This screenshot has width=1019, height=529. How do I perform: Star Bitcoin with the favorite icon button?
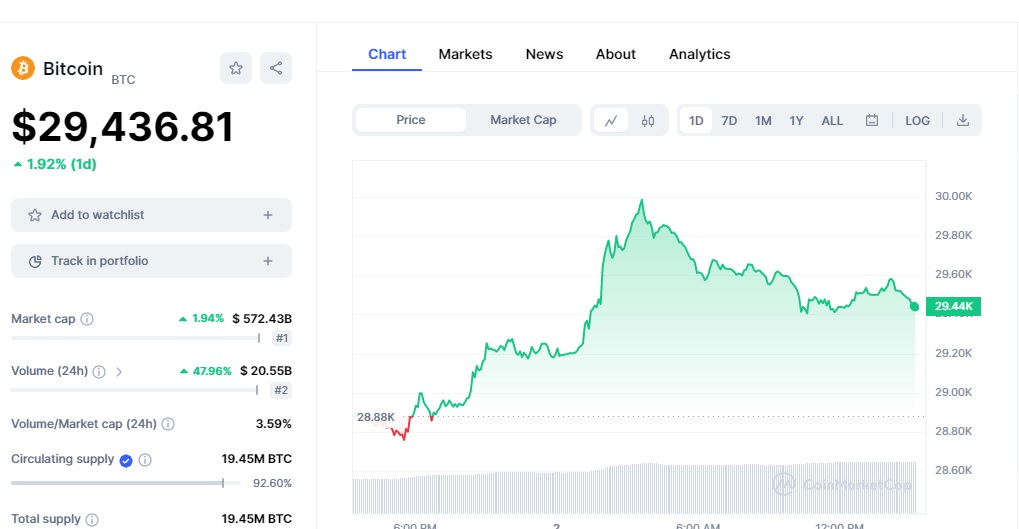pos(236,68)
